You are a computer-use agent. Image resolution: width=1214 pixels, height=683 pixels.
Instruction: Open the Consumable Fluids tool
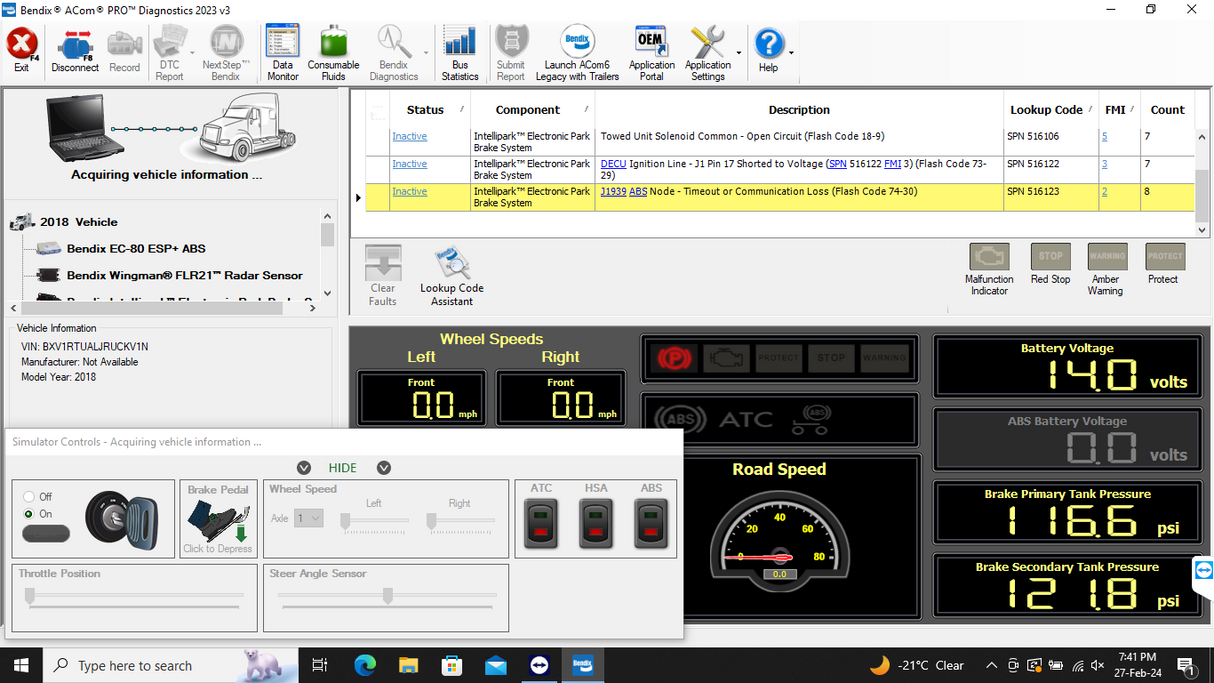click(333, 51)
